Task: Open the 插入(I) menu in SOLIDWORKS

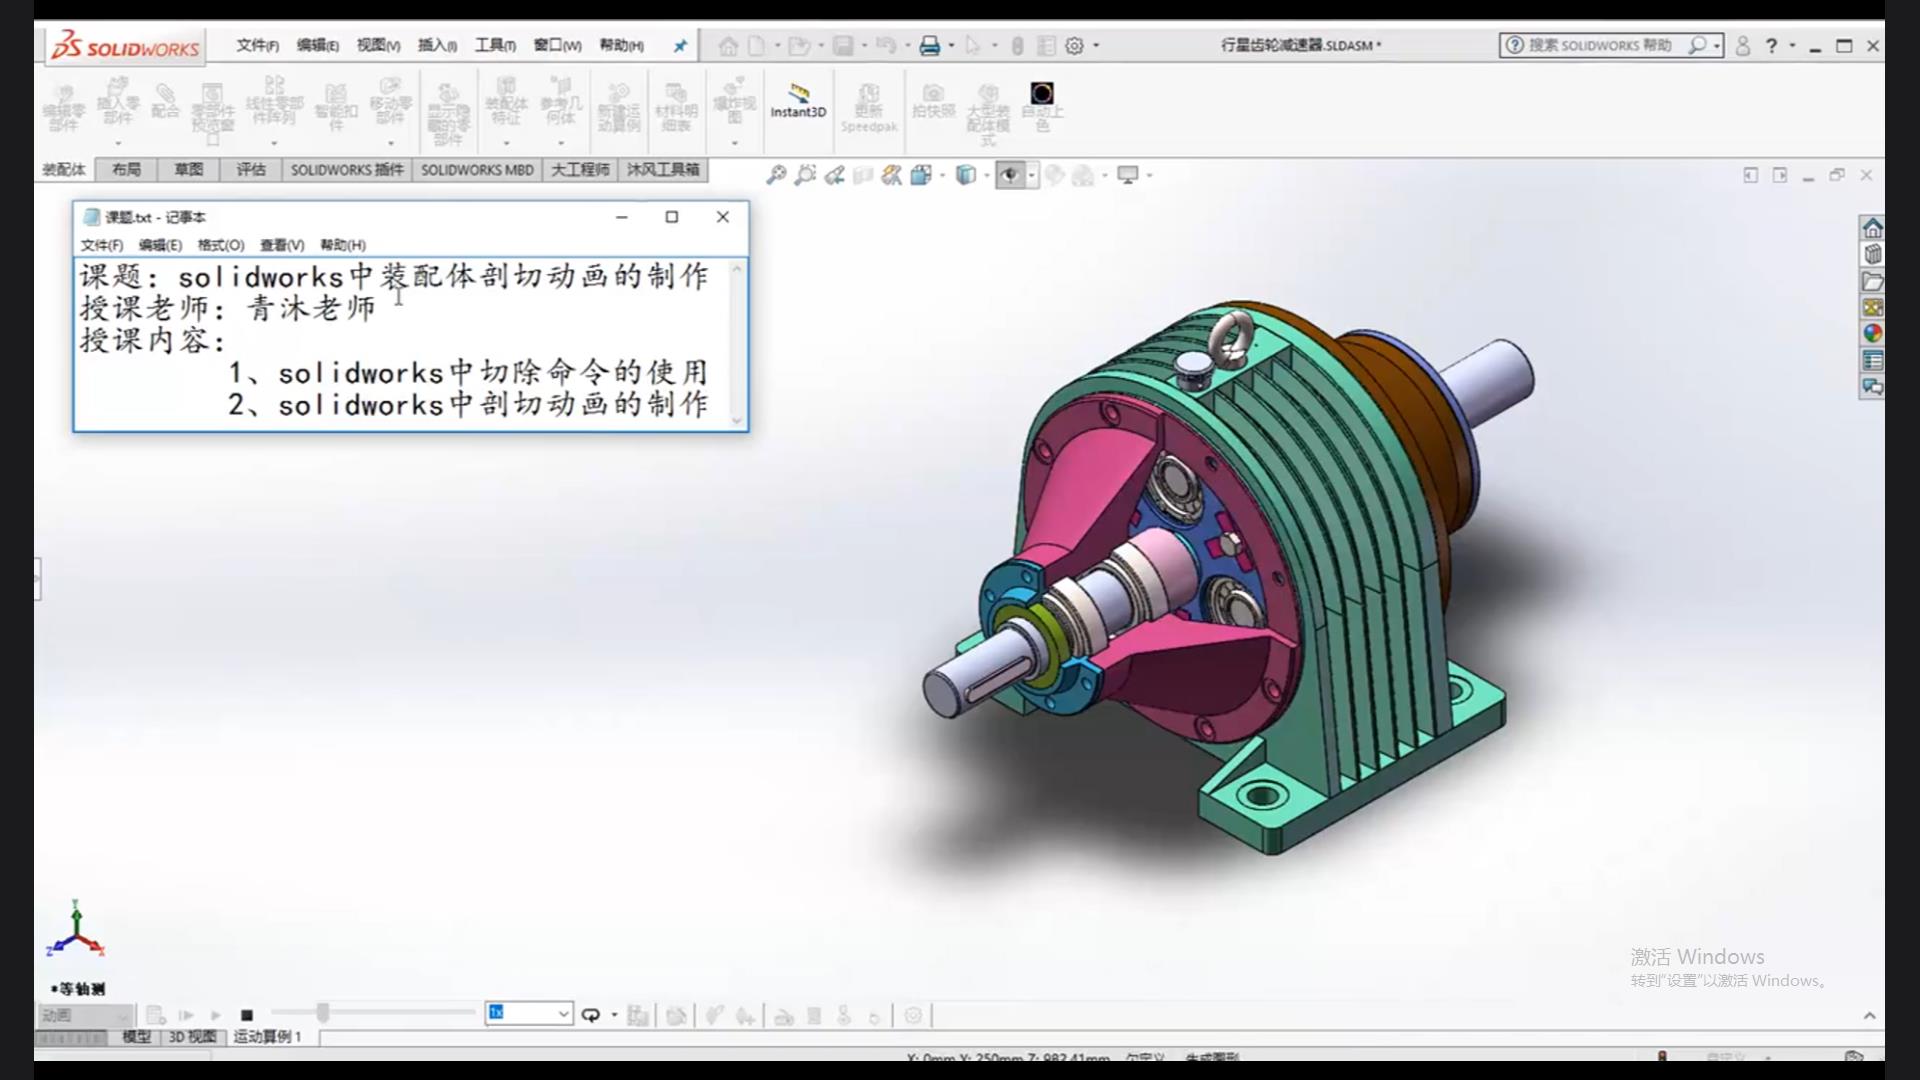Action: pos(437,46)
